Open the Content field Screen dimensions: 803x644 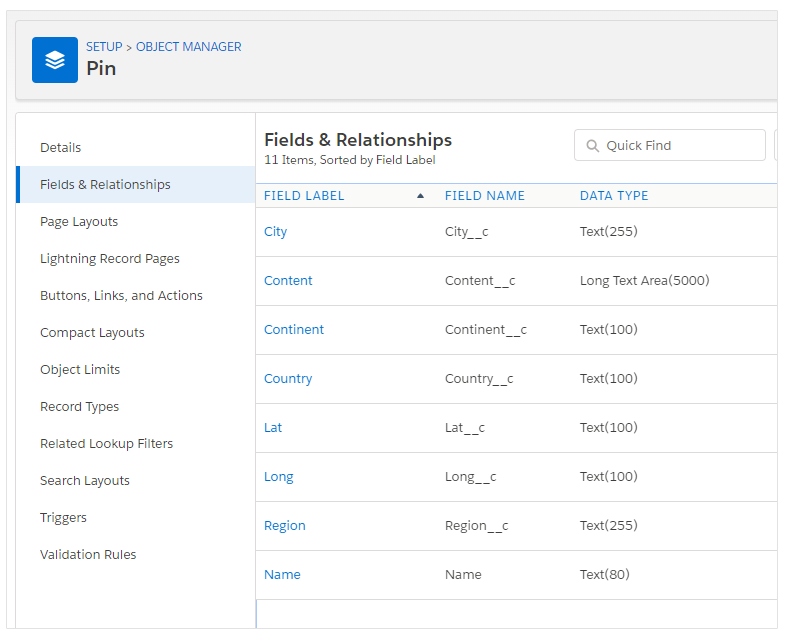[x=288, y=281]
